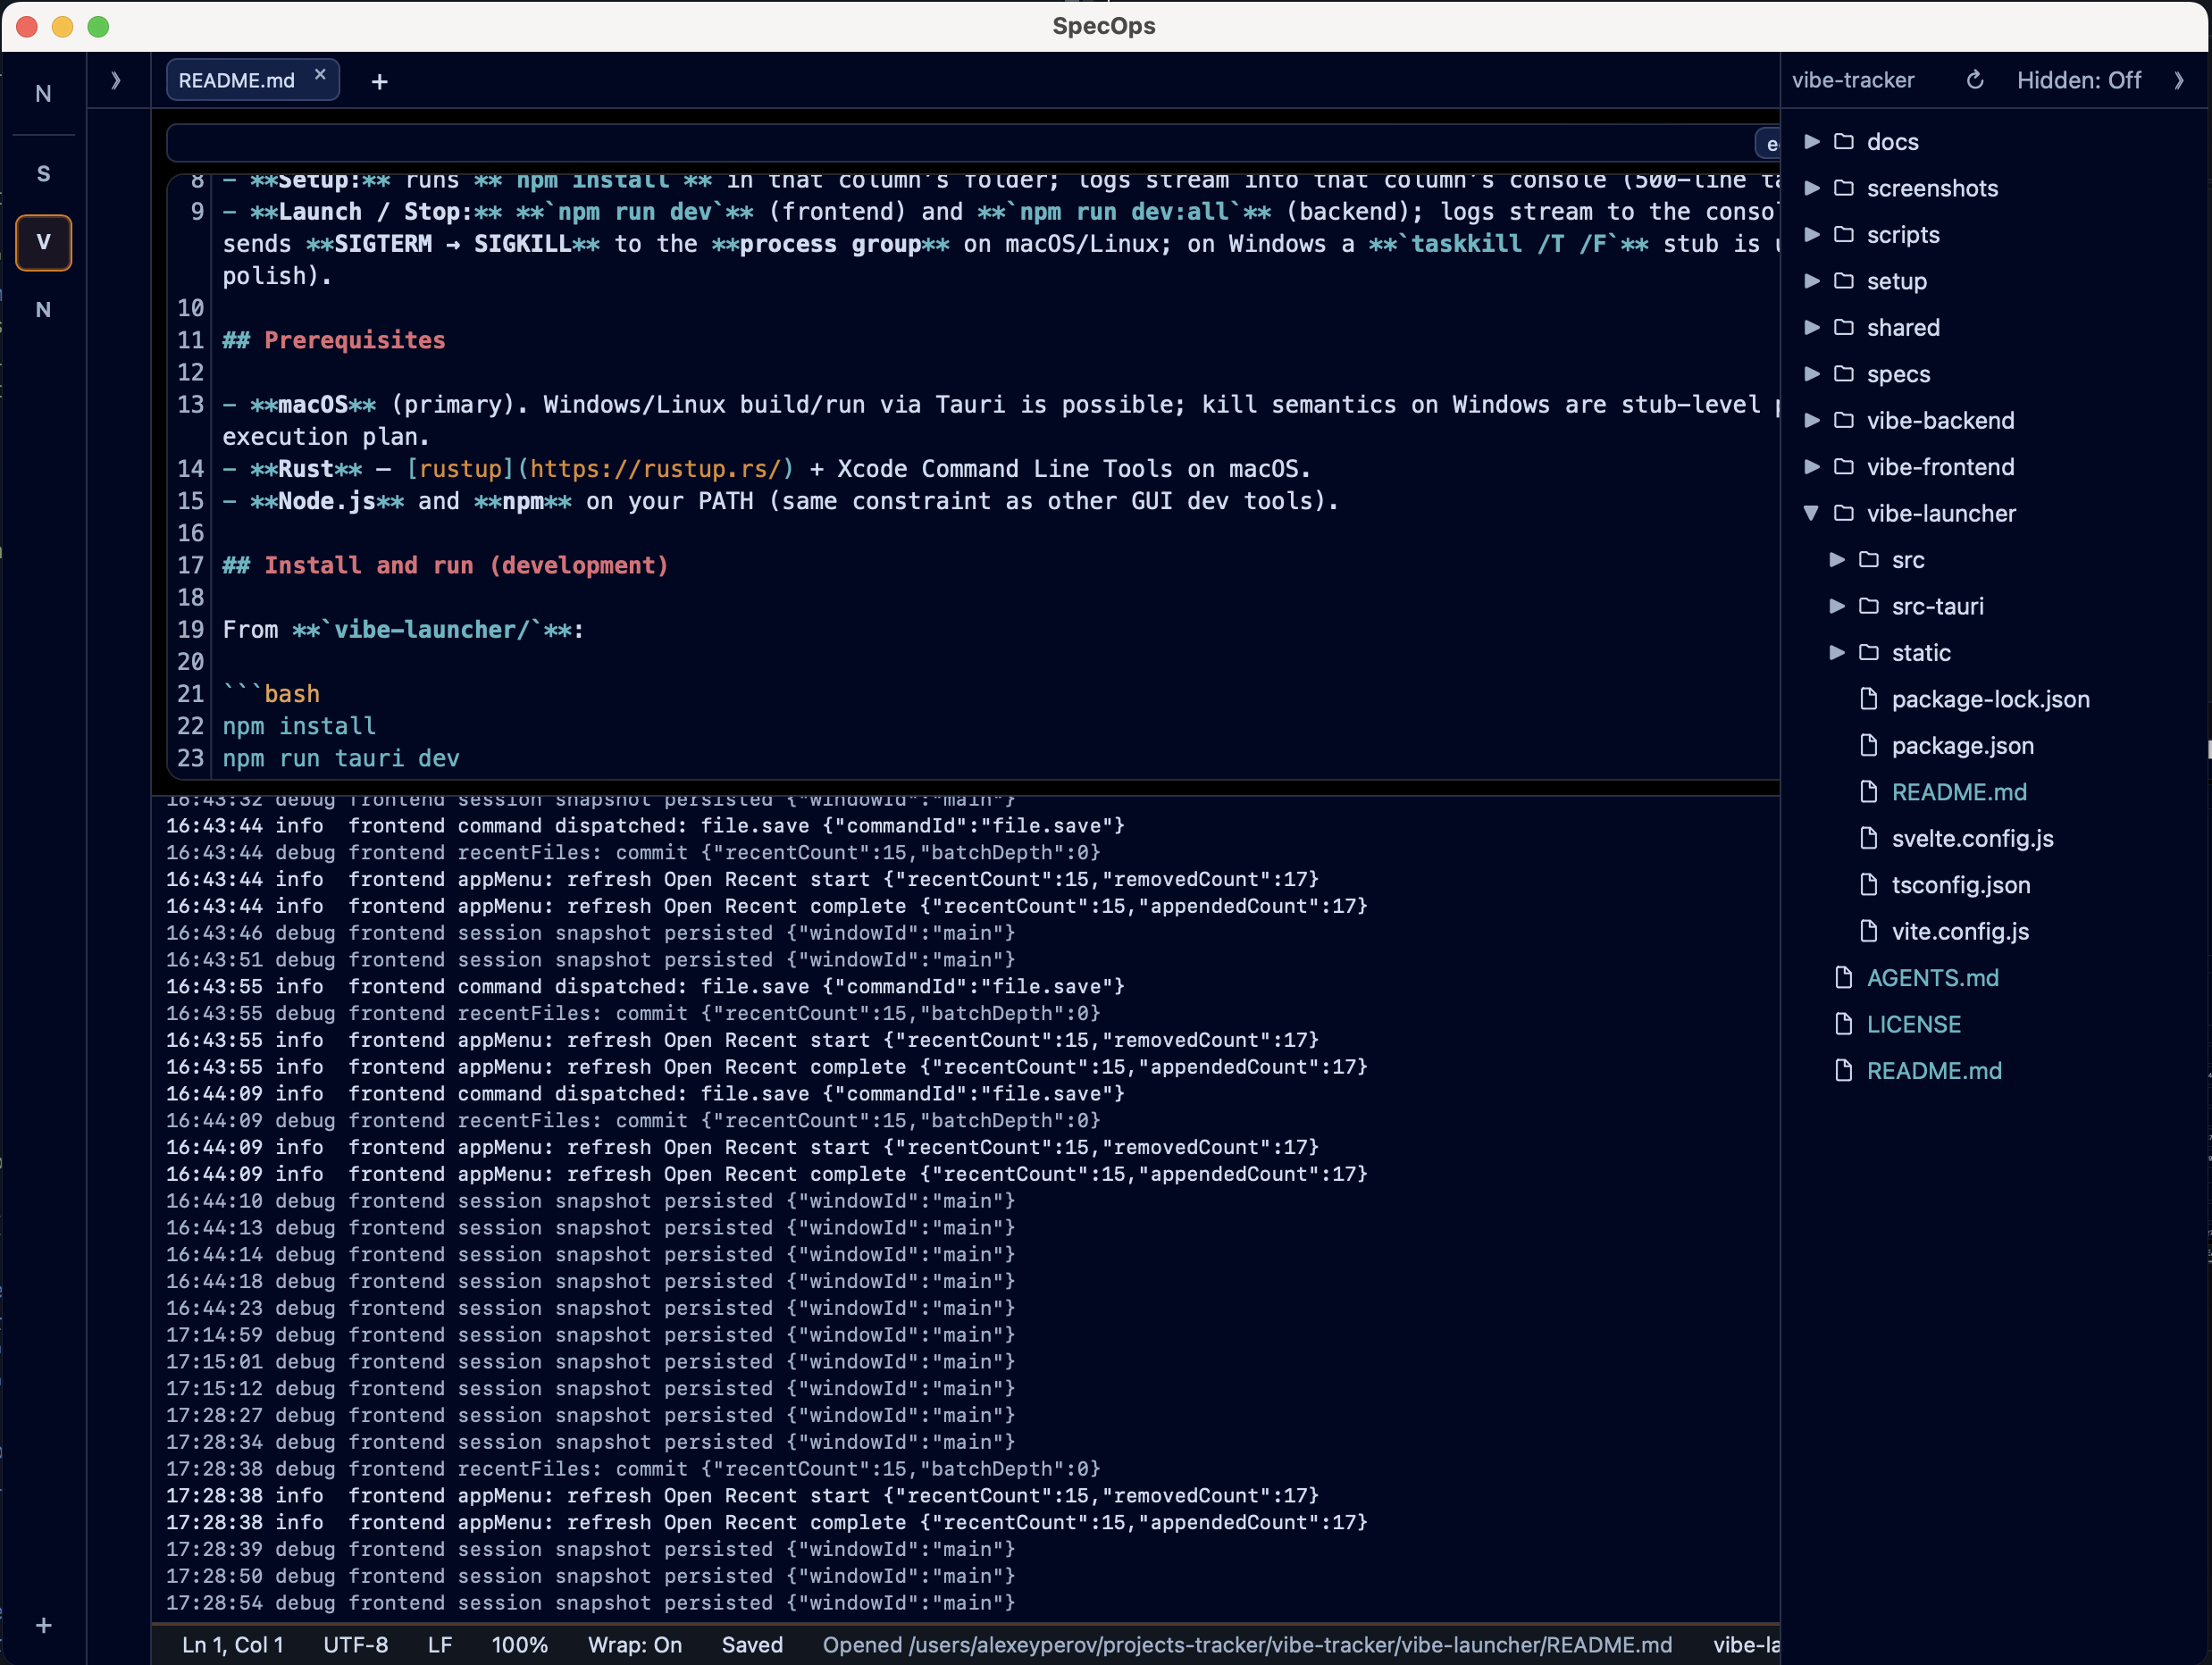
Task: Click the tsconfig.json file icon
Action: pos(1868,885)
